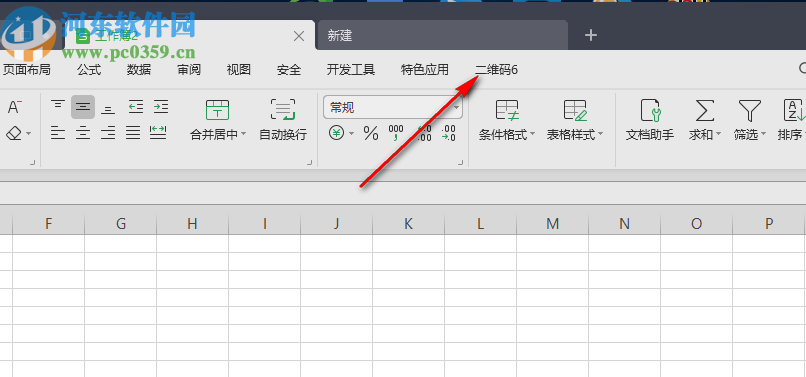Click the decrease indent icon
Viewport: 806px width, 377px height.
click(x=136, y=107)
